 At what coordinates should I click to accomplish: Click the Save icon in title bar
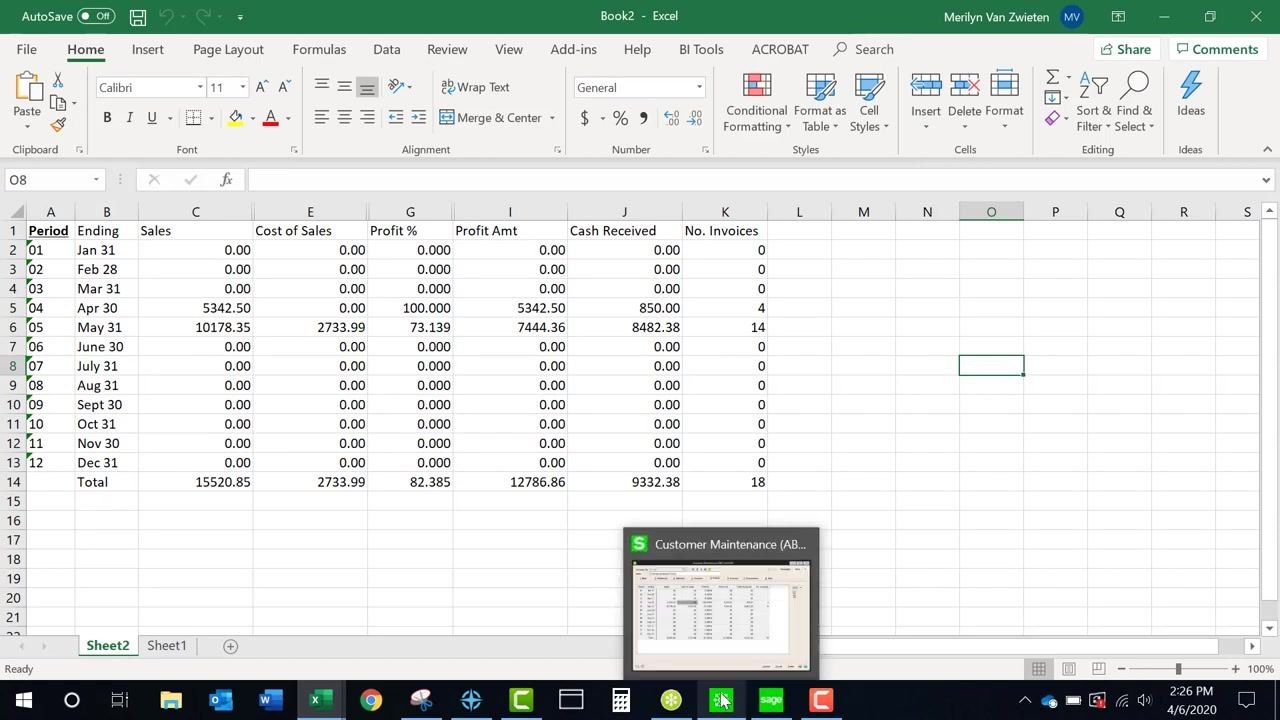pyautogui.click(x=138, y=17)
